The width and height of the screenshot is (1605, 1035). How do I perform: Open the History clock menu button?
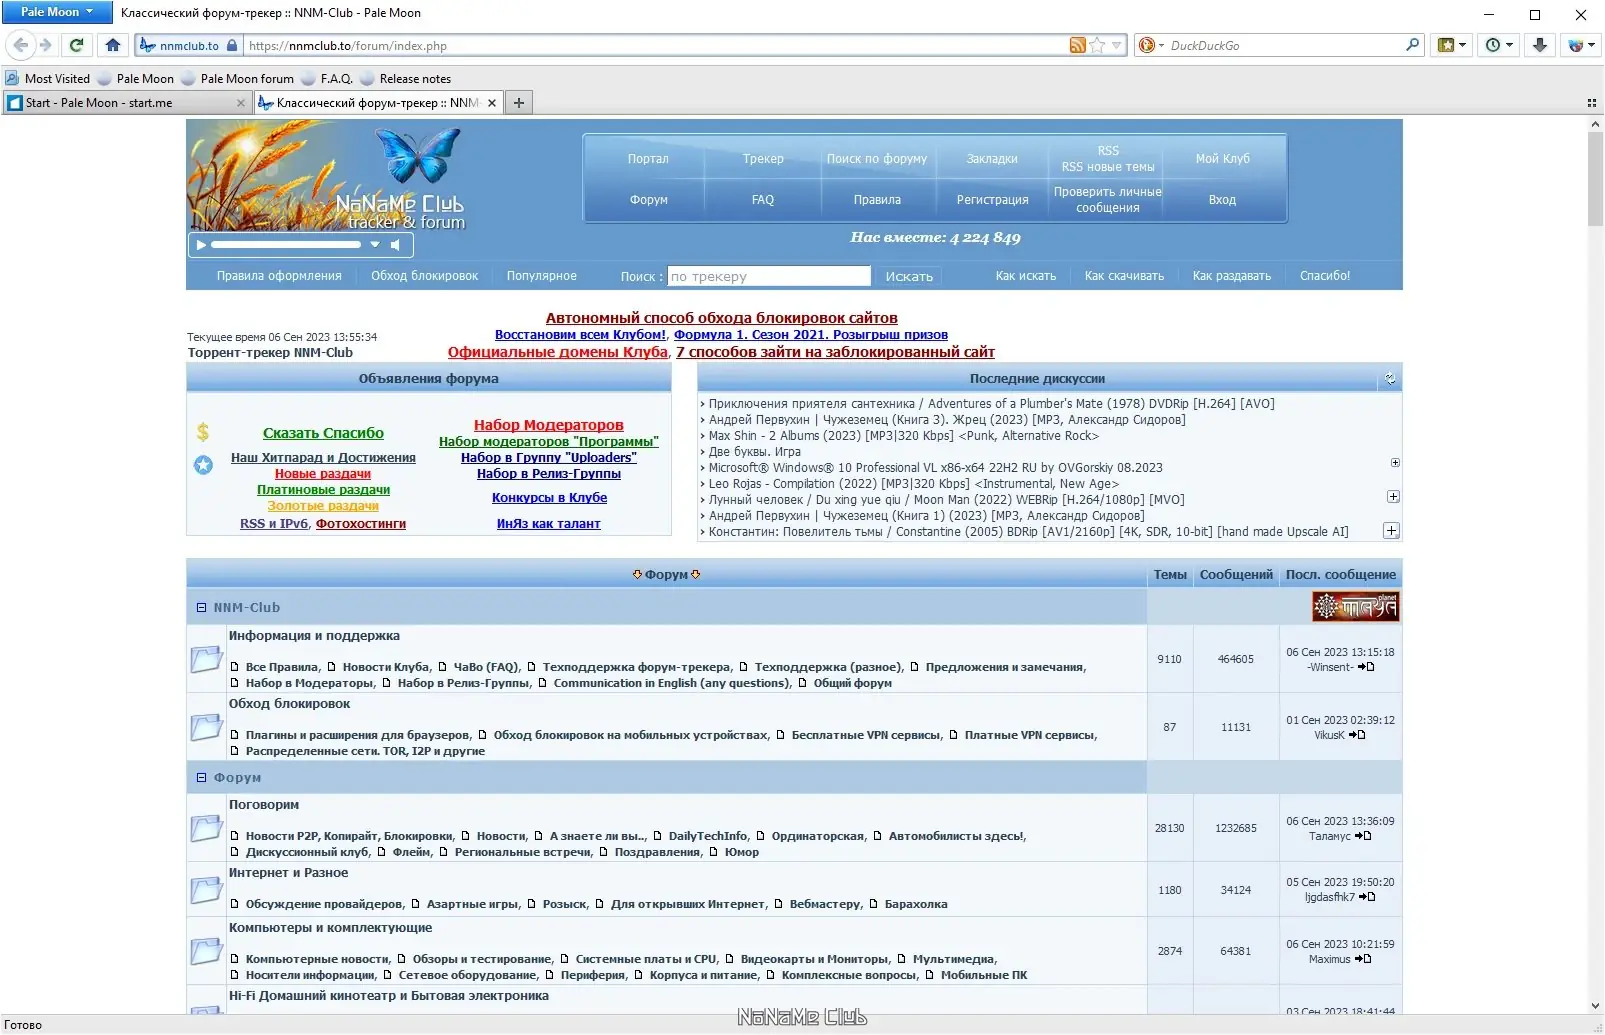tap(1500, 45)
